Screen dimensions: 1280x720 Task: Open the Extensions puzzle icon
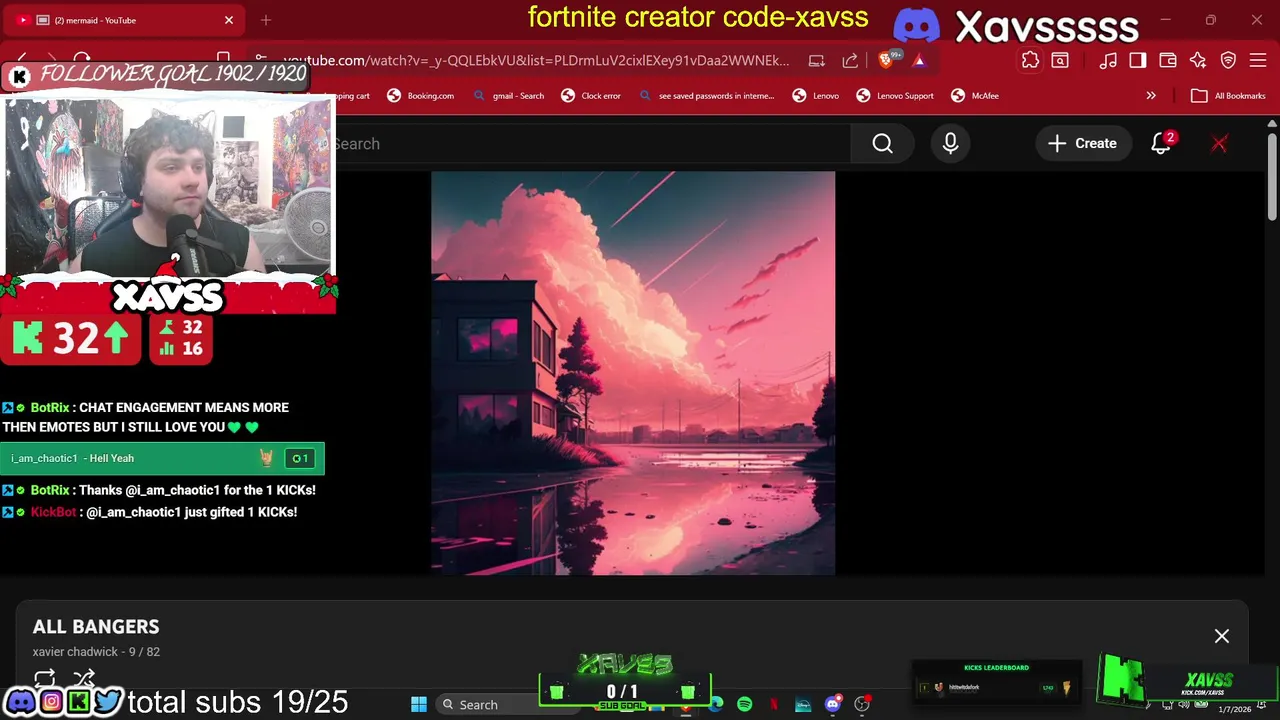click(1030, 60)
